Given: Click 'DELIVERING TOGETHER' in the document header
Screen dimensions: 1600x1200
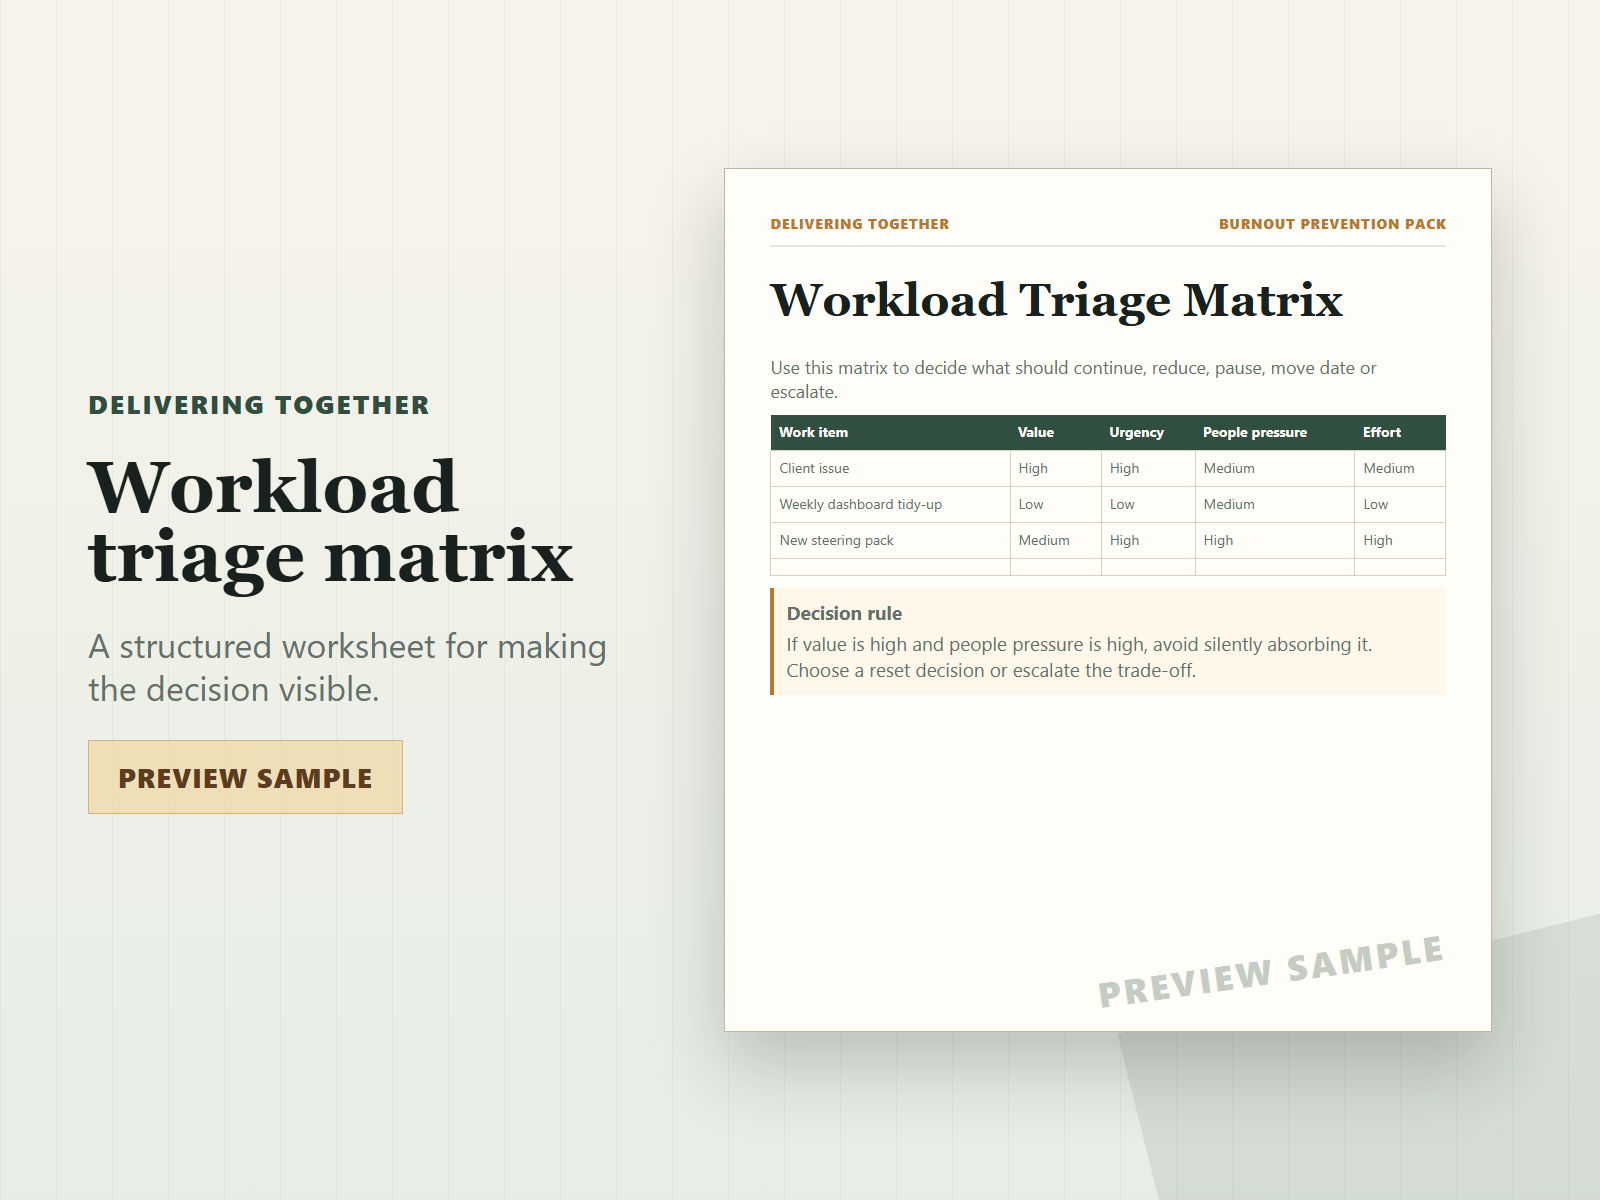Looking at the screenshot, I should pos(860,224).
